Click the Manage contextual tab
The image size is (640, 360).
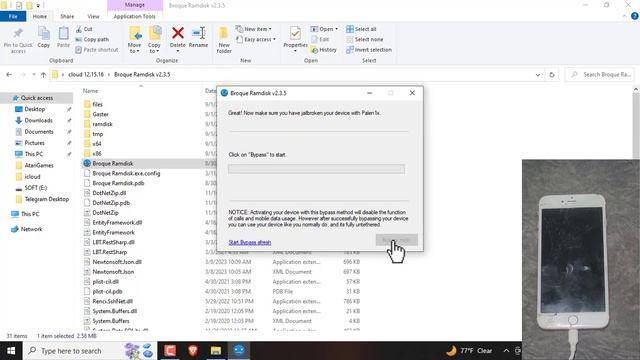click(x=135, y=5)
